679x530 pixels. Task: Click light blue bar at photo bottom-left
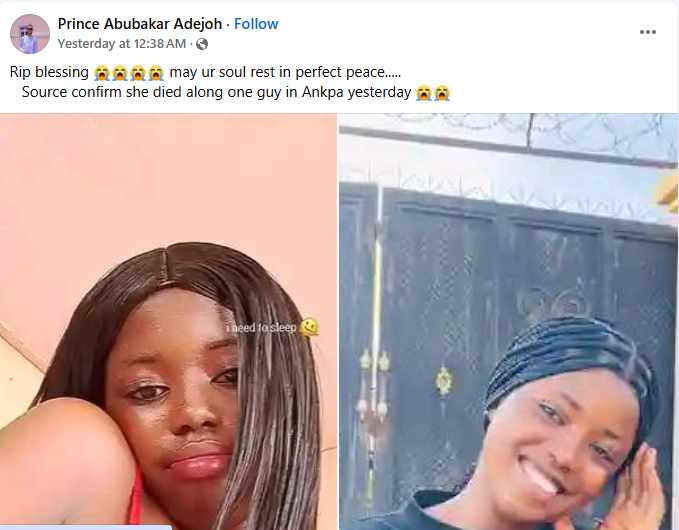pos(86,527)
